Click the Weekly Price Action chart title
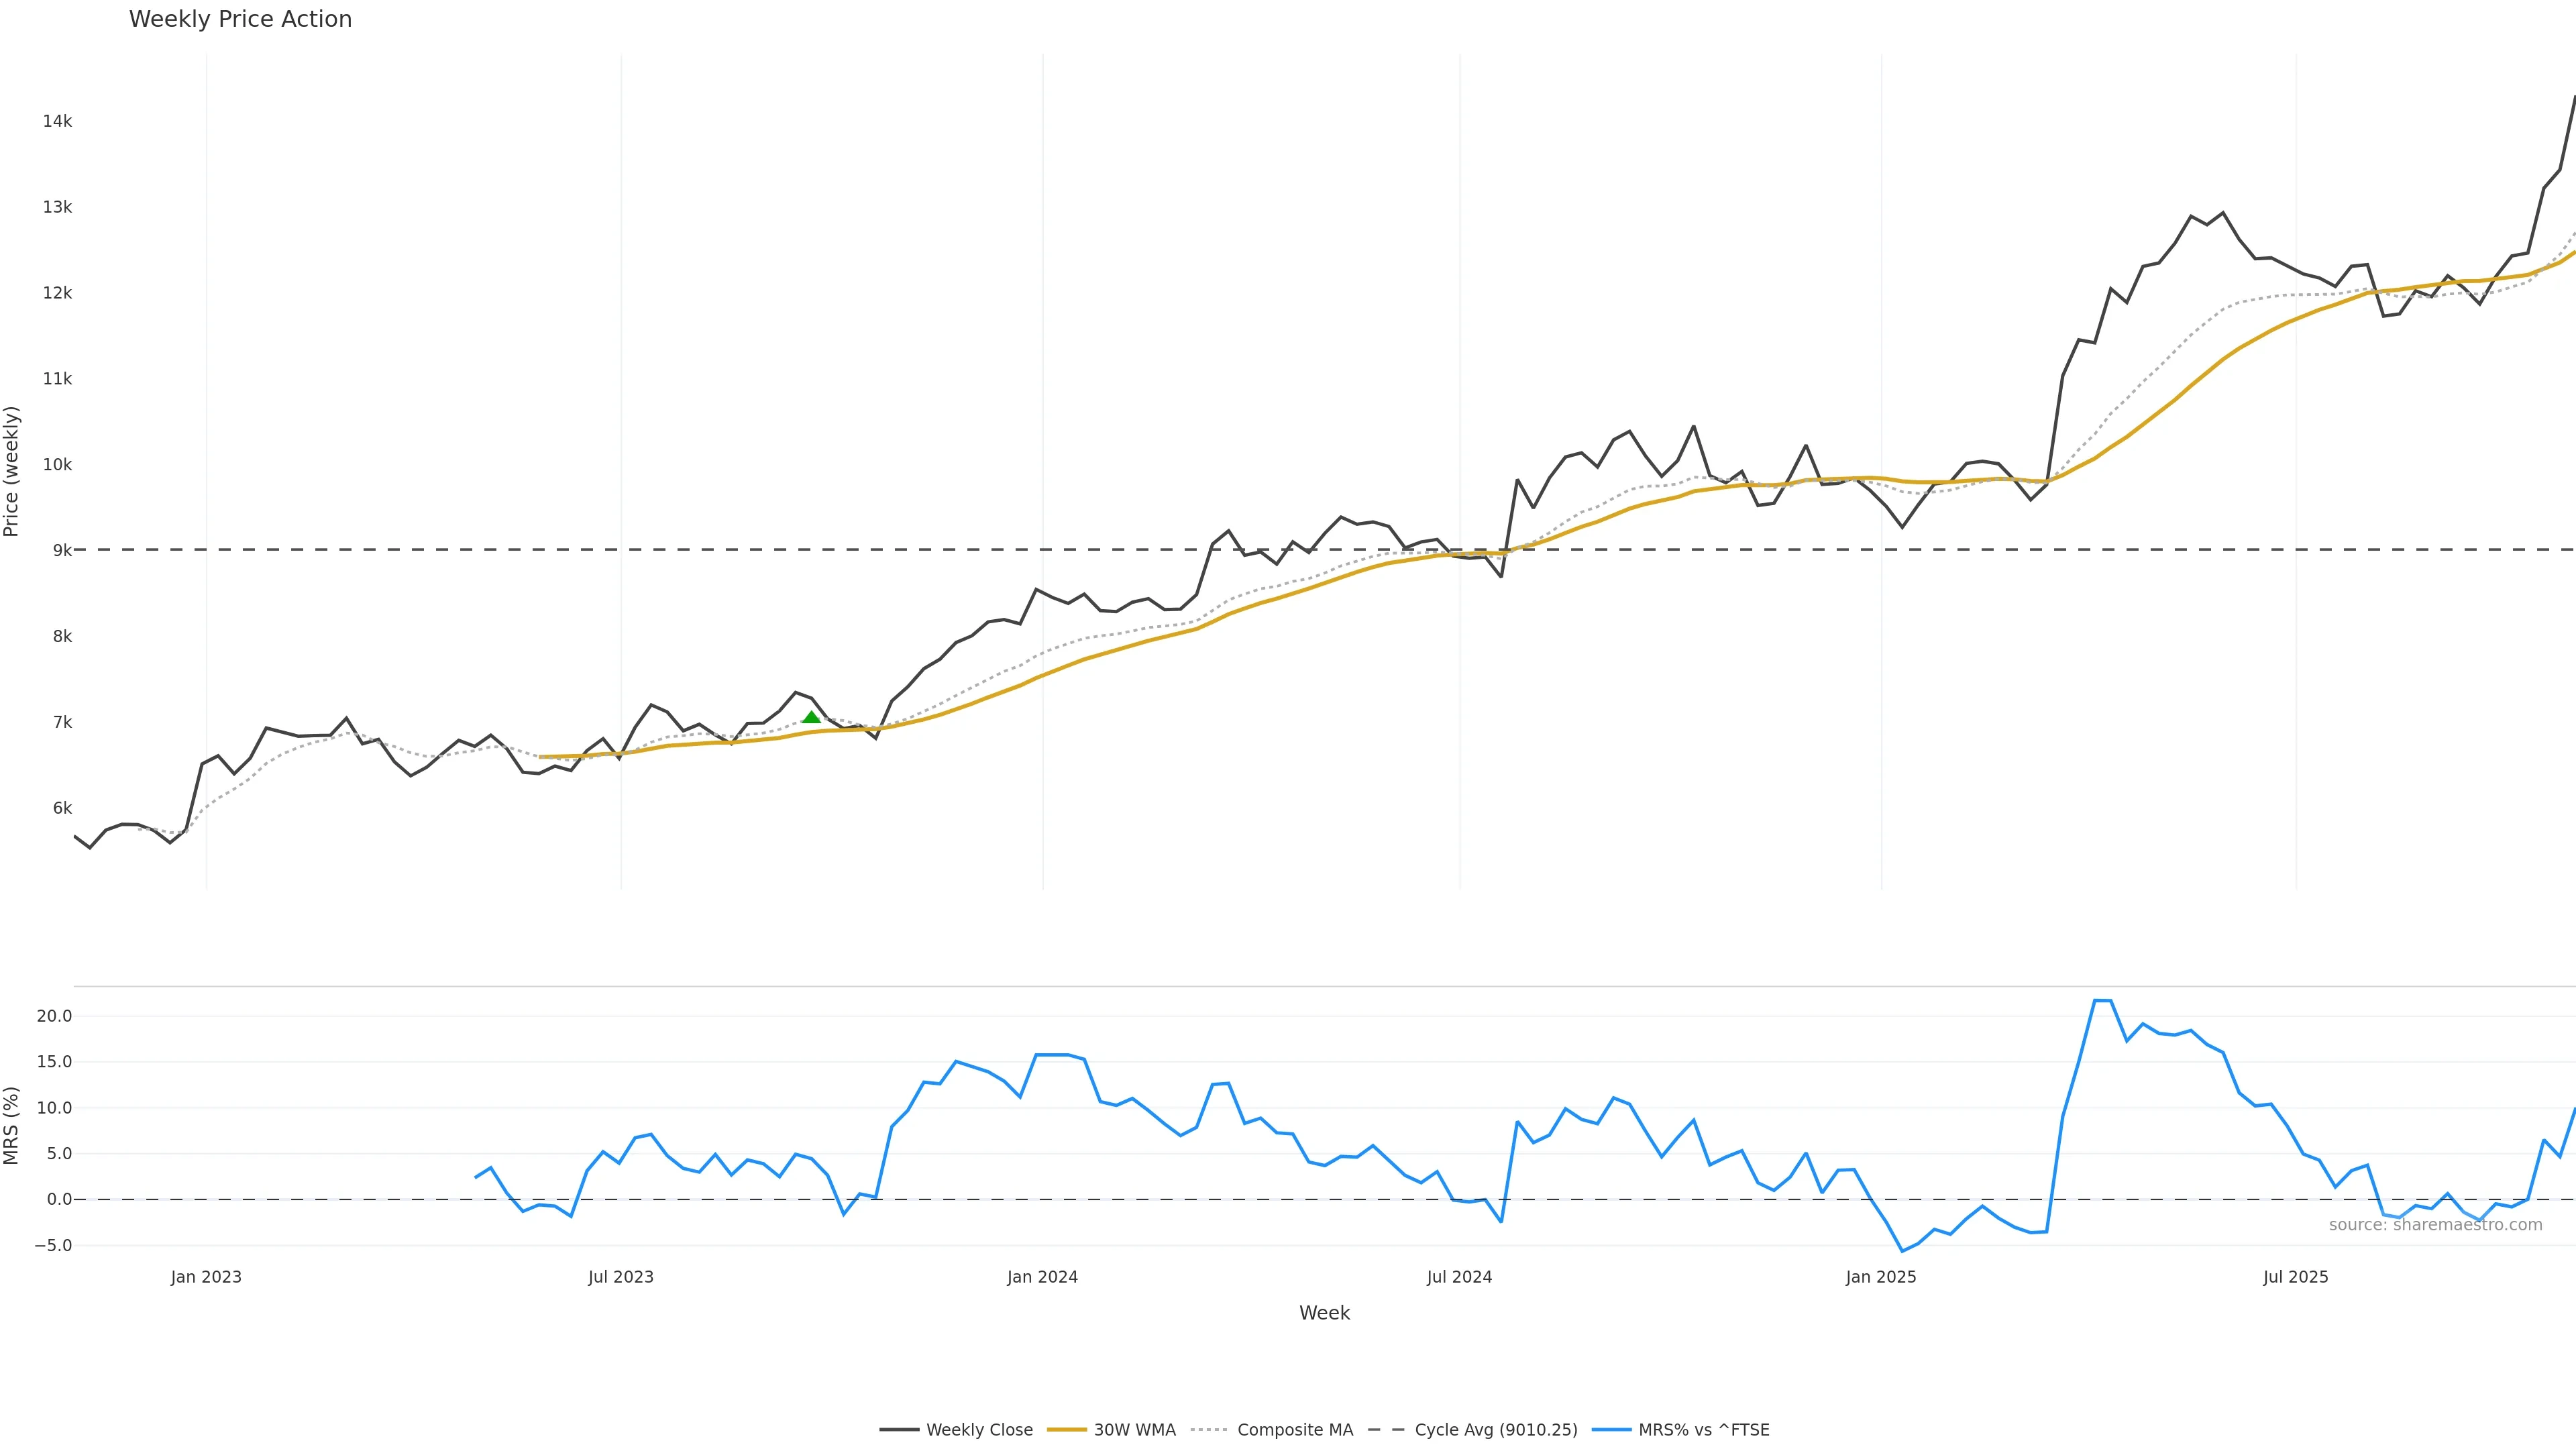Viewport: 2576px width, 1449px height. (x=240, y=19)
